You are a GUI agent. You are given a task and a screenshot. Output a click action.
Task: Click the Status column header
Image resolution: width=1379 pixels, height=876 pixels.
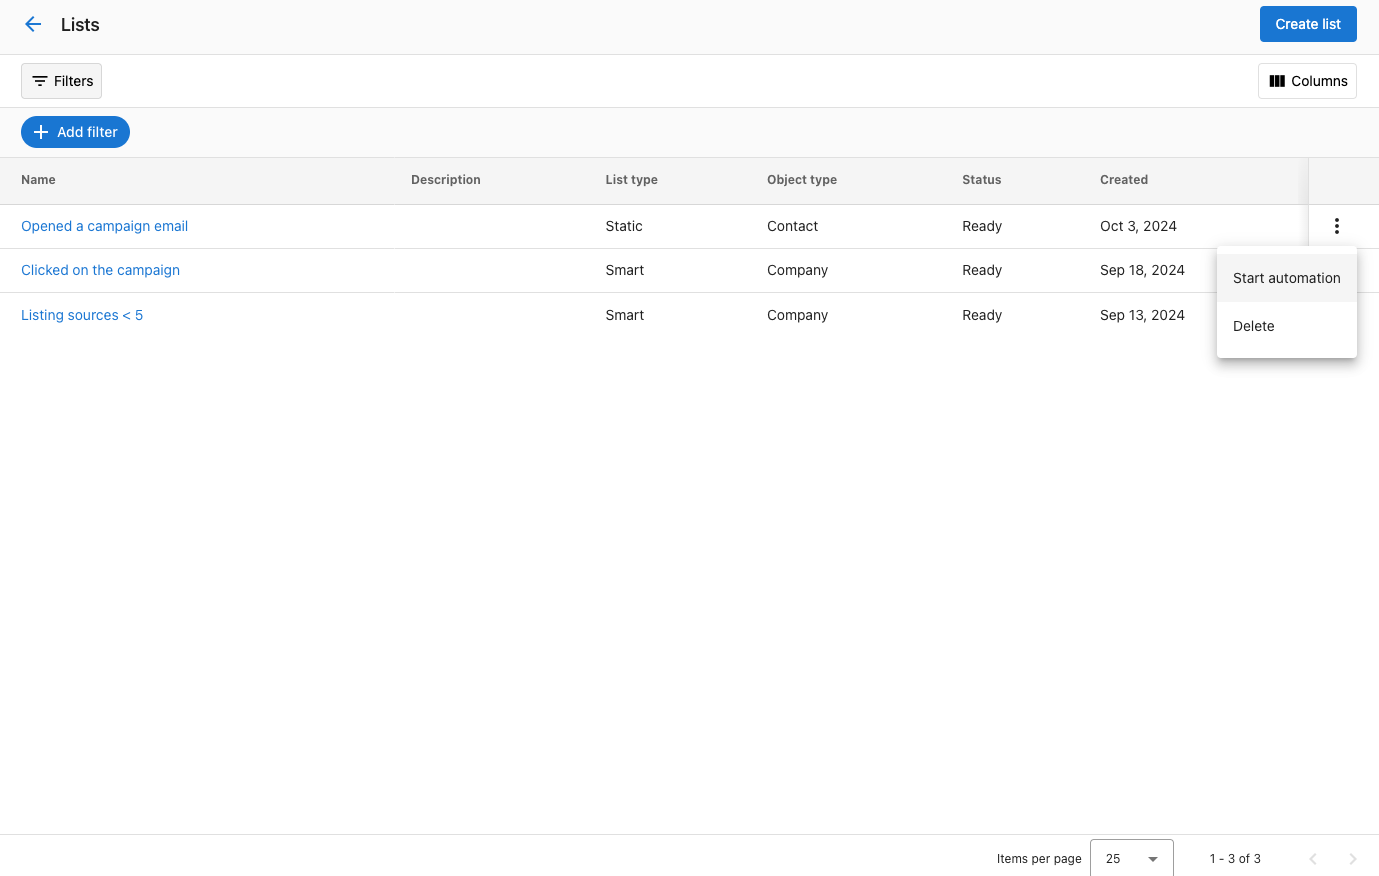[x=981, y=180]
